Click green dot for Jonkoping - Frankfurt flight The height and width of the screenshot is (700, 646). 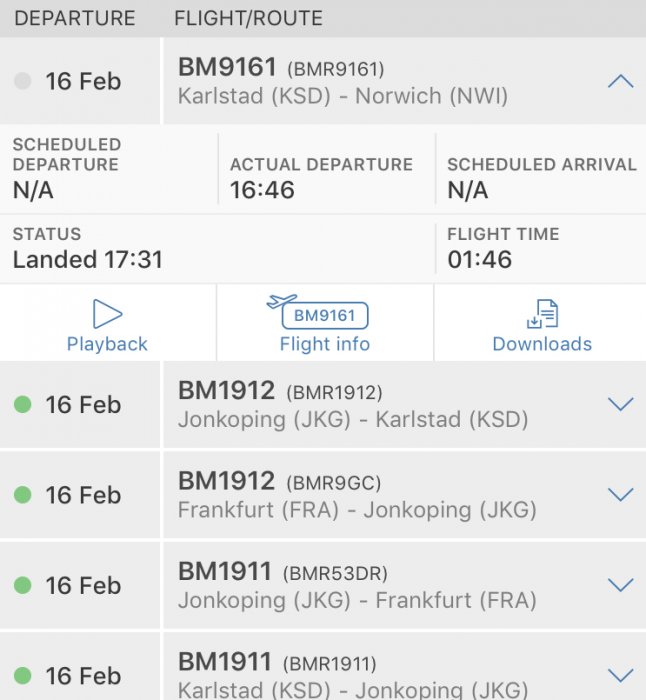tap(23, 585)
